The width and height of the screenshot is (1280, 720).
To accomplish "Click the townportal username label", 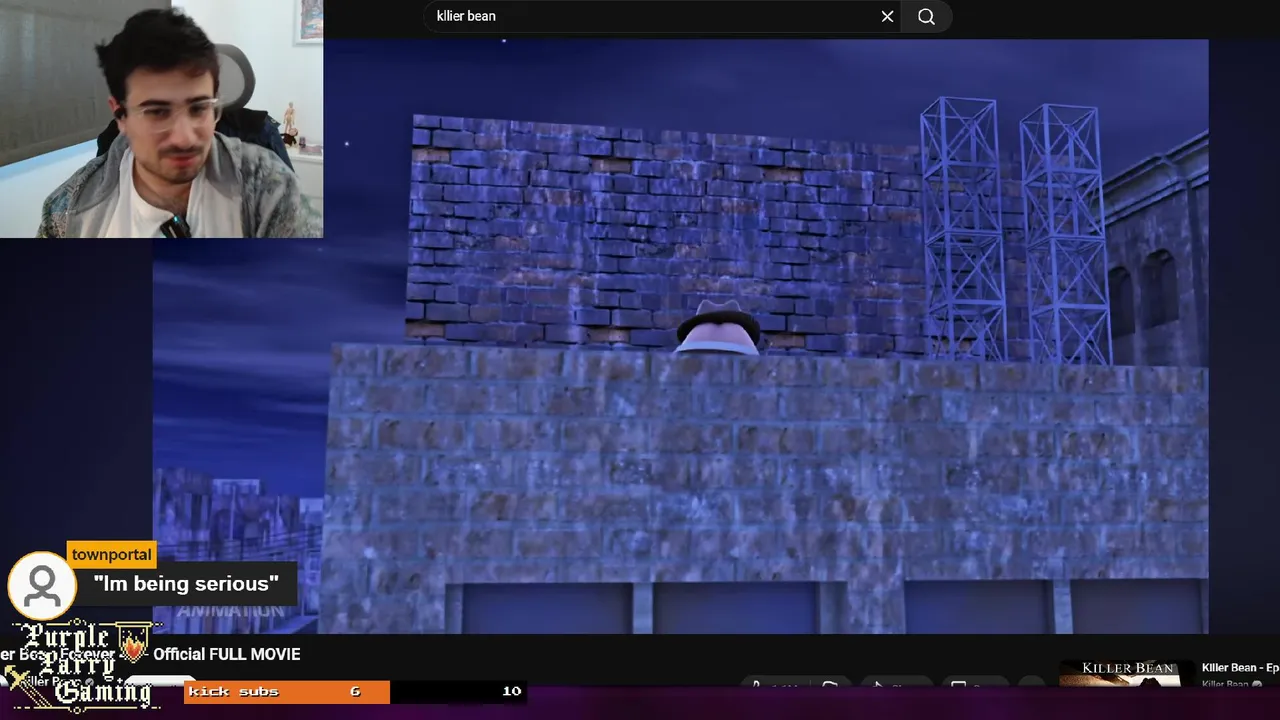I will [x=112, y=555].
